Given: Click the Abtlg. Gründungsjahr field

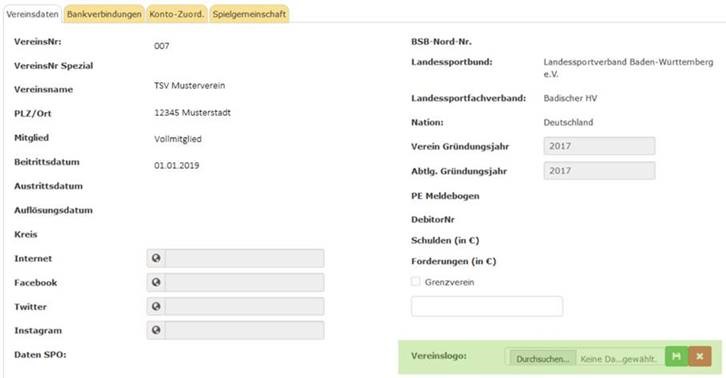Looking at the screenshot, I should [x=599, y=170].
